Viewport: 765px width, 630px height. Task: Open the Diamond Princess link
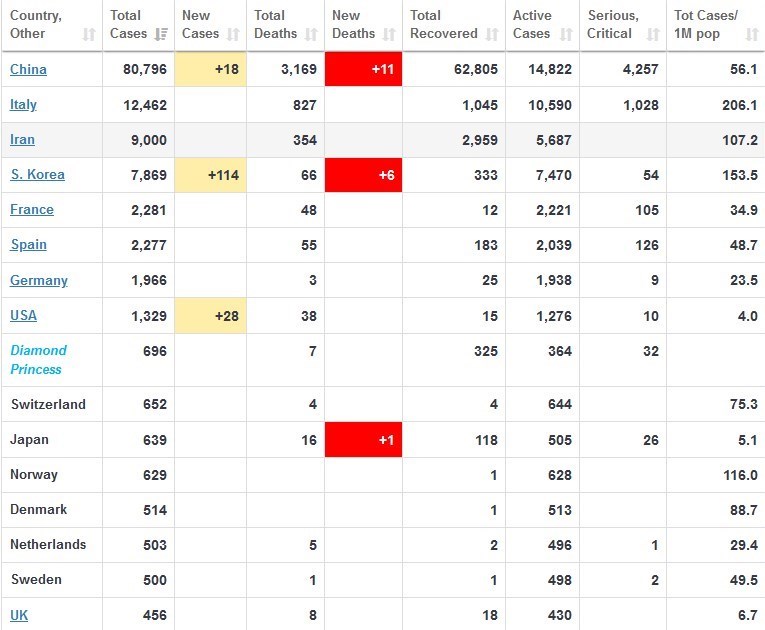[x=38, y=360]
